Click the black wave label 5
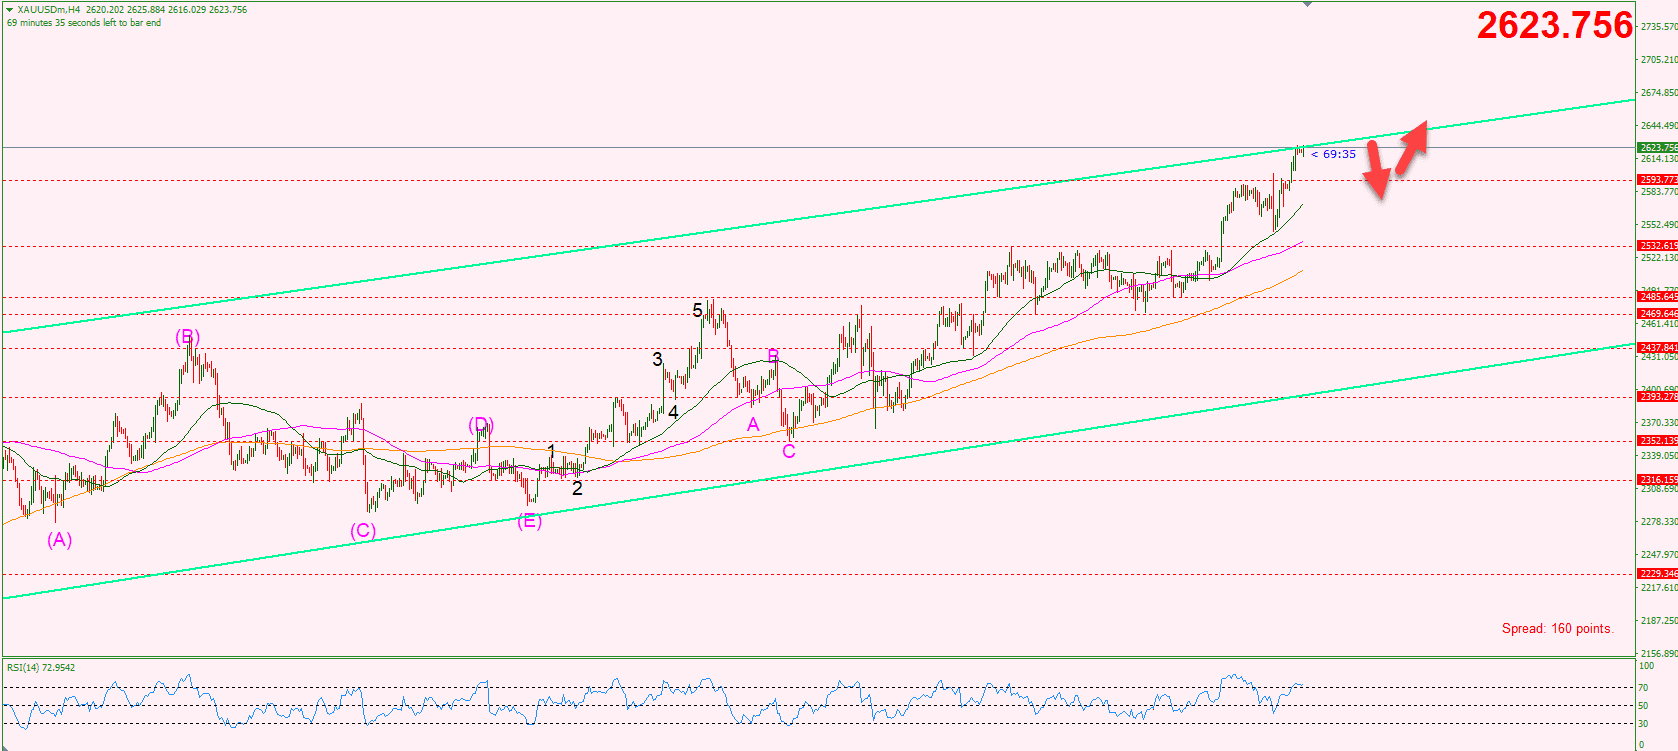Screen dimensions: 1678x751 click(x=697, y=311)
